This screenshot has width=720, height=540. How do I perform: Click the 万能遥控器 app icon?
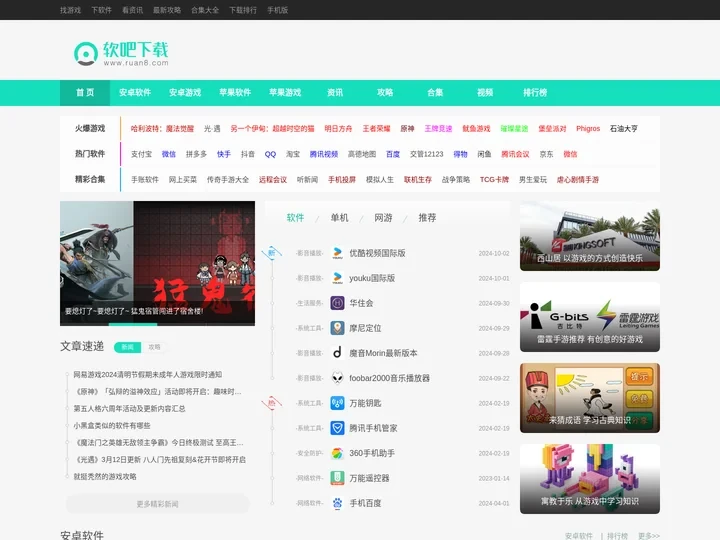pyautogui.click(x=338, y=478)
